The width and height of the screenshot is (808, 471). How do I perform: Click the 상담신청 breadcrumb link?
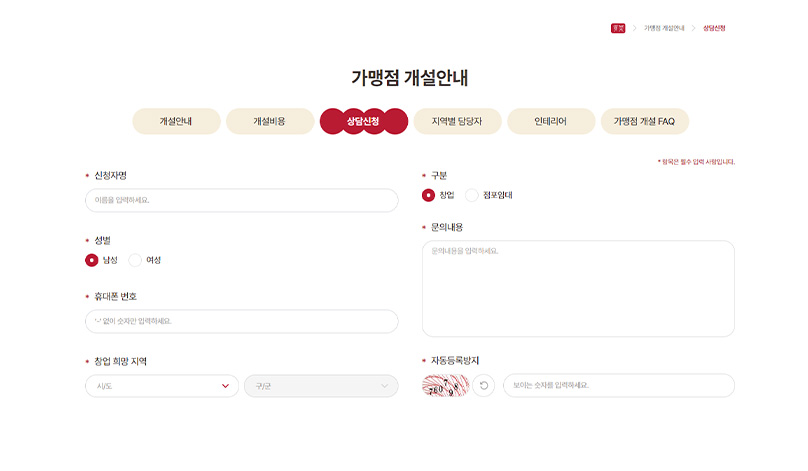click(x=714, y=28)
